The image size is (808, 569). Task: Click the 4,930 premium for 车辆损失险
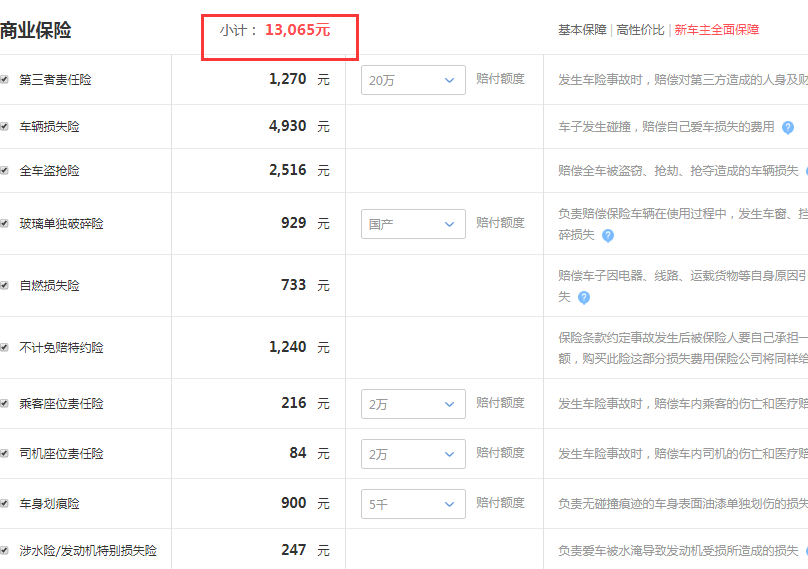(x=288, y=126)
